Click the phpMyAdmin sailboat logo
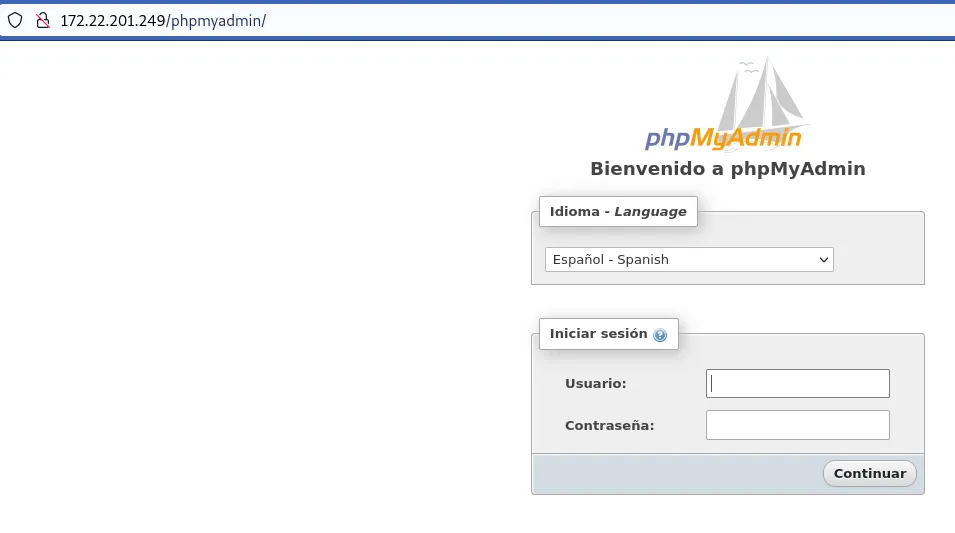955x533 pixels. pos(727,104)
